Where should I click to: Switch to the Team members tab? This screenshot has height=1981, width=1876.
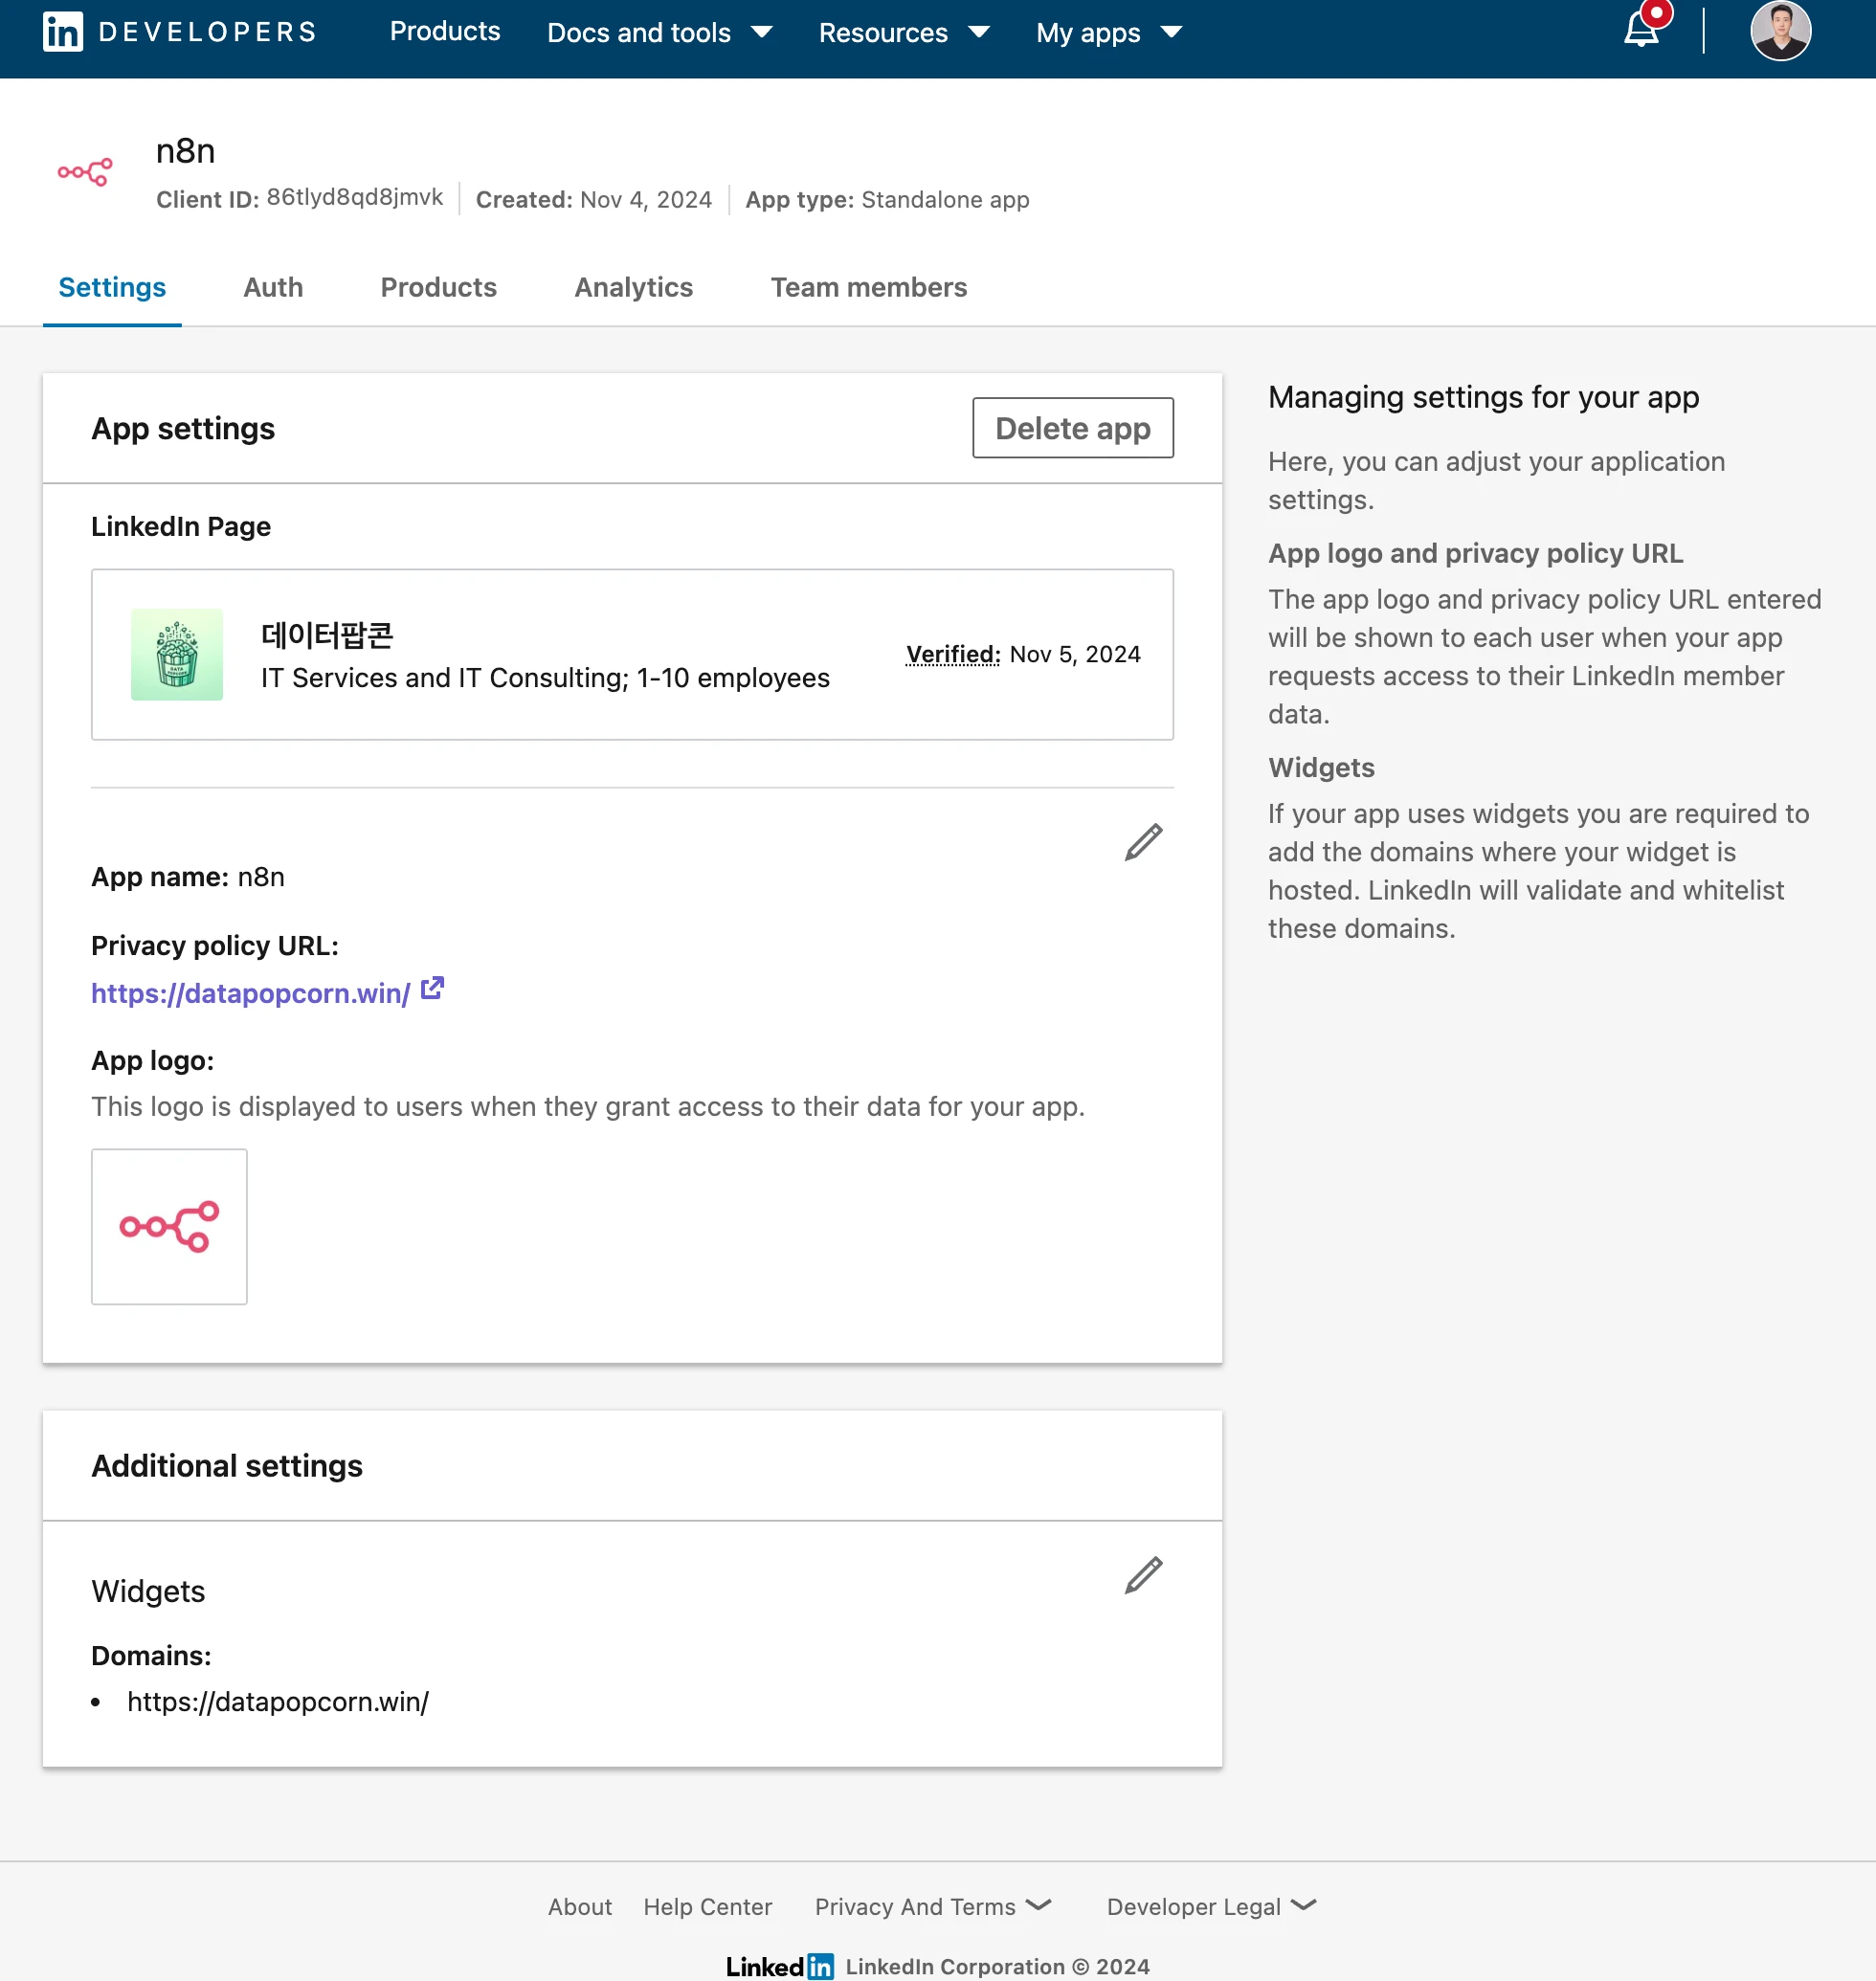[x=868, y=288]
